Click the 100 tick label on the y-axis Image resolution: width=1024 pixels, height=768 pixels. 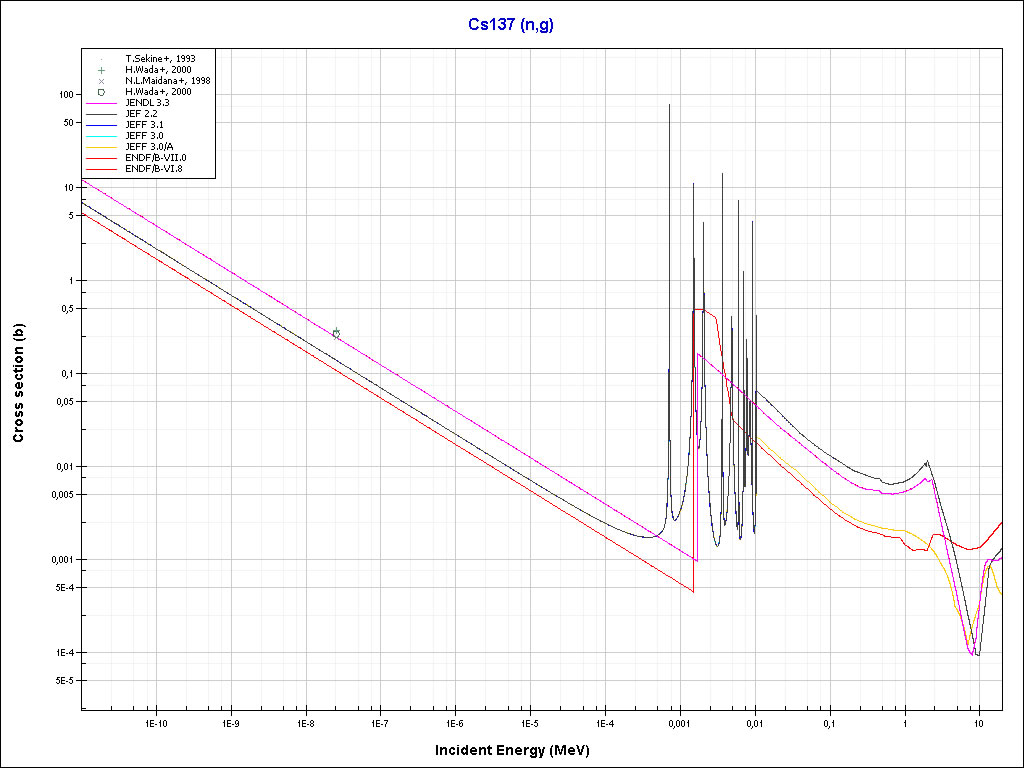67,94
